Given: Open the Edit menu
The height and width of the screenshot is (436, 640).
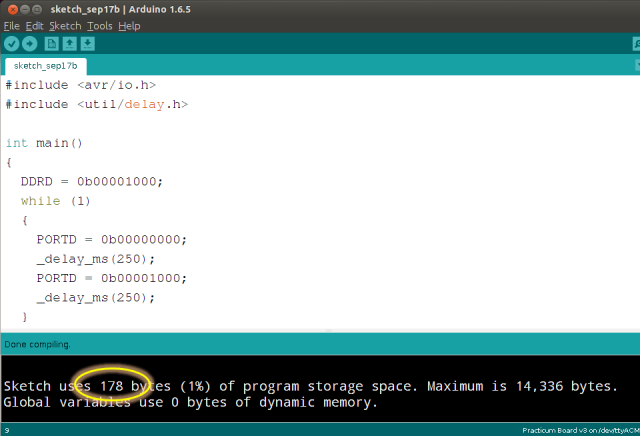Looking at the screenshot, I should 34,25.
